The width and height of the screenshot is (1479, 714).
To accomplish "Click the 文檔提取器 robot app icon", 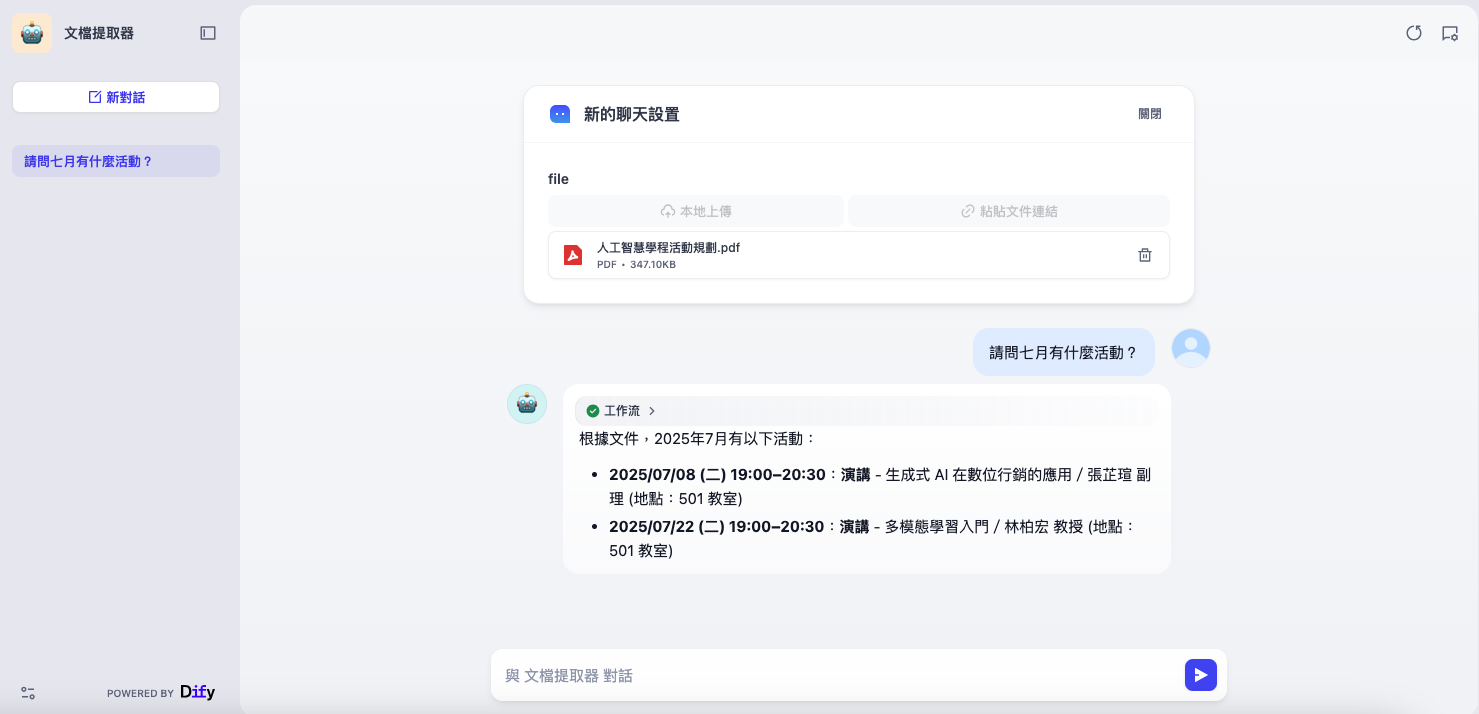I will click(x=32, y=33).
